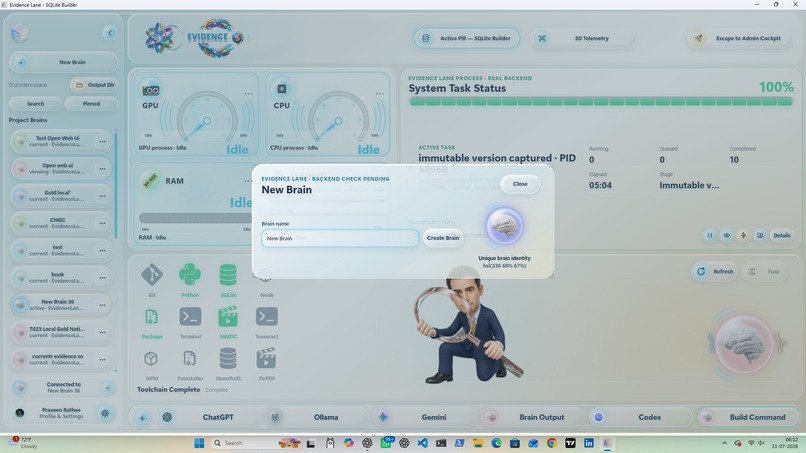
Task: Open LinkedIn from the taskbar
Action: 589,443
